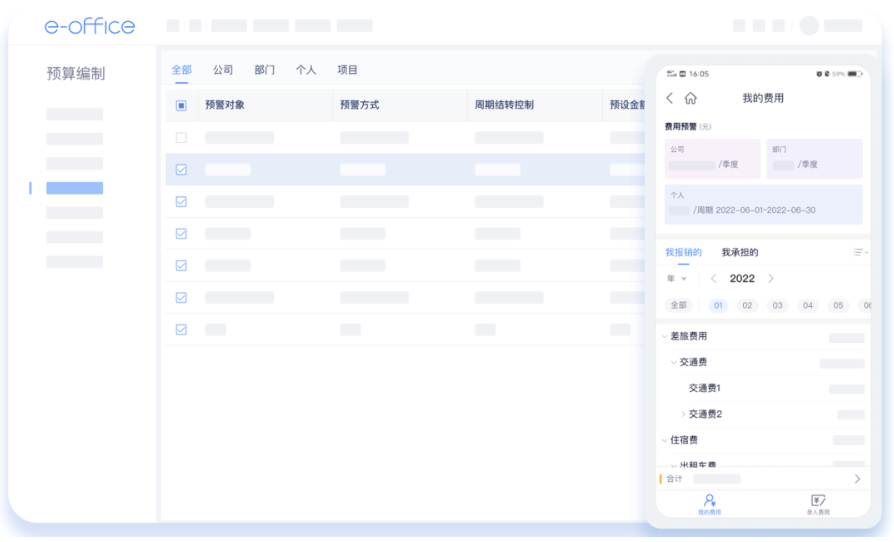This screenshot has height=542, width=894.
Task: Collapse the 差旅费用 category
Action: click(664, 337)
